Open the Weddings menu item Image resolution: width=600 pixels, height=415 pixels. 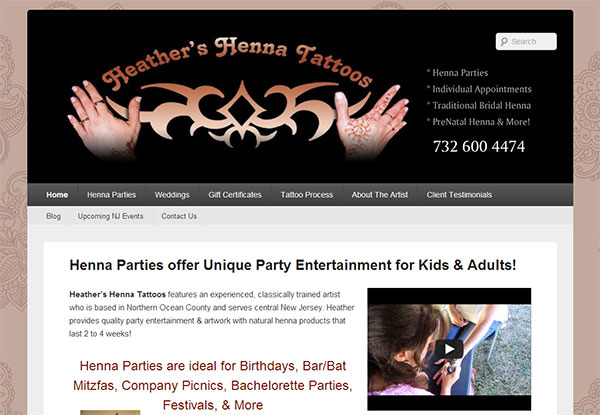coord(172,195)
